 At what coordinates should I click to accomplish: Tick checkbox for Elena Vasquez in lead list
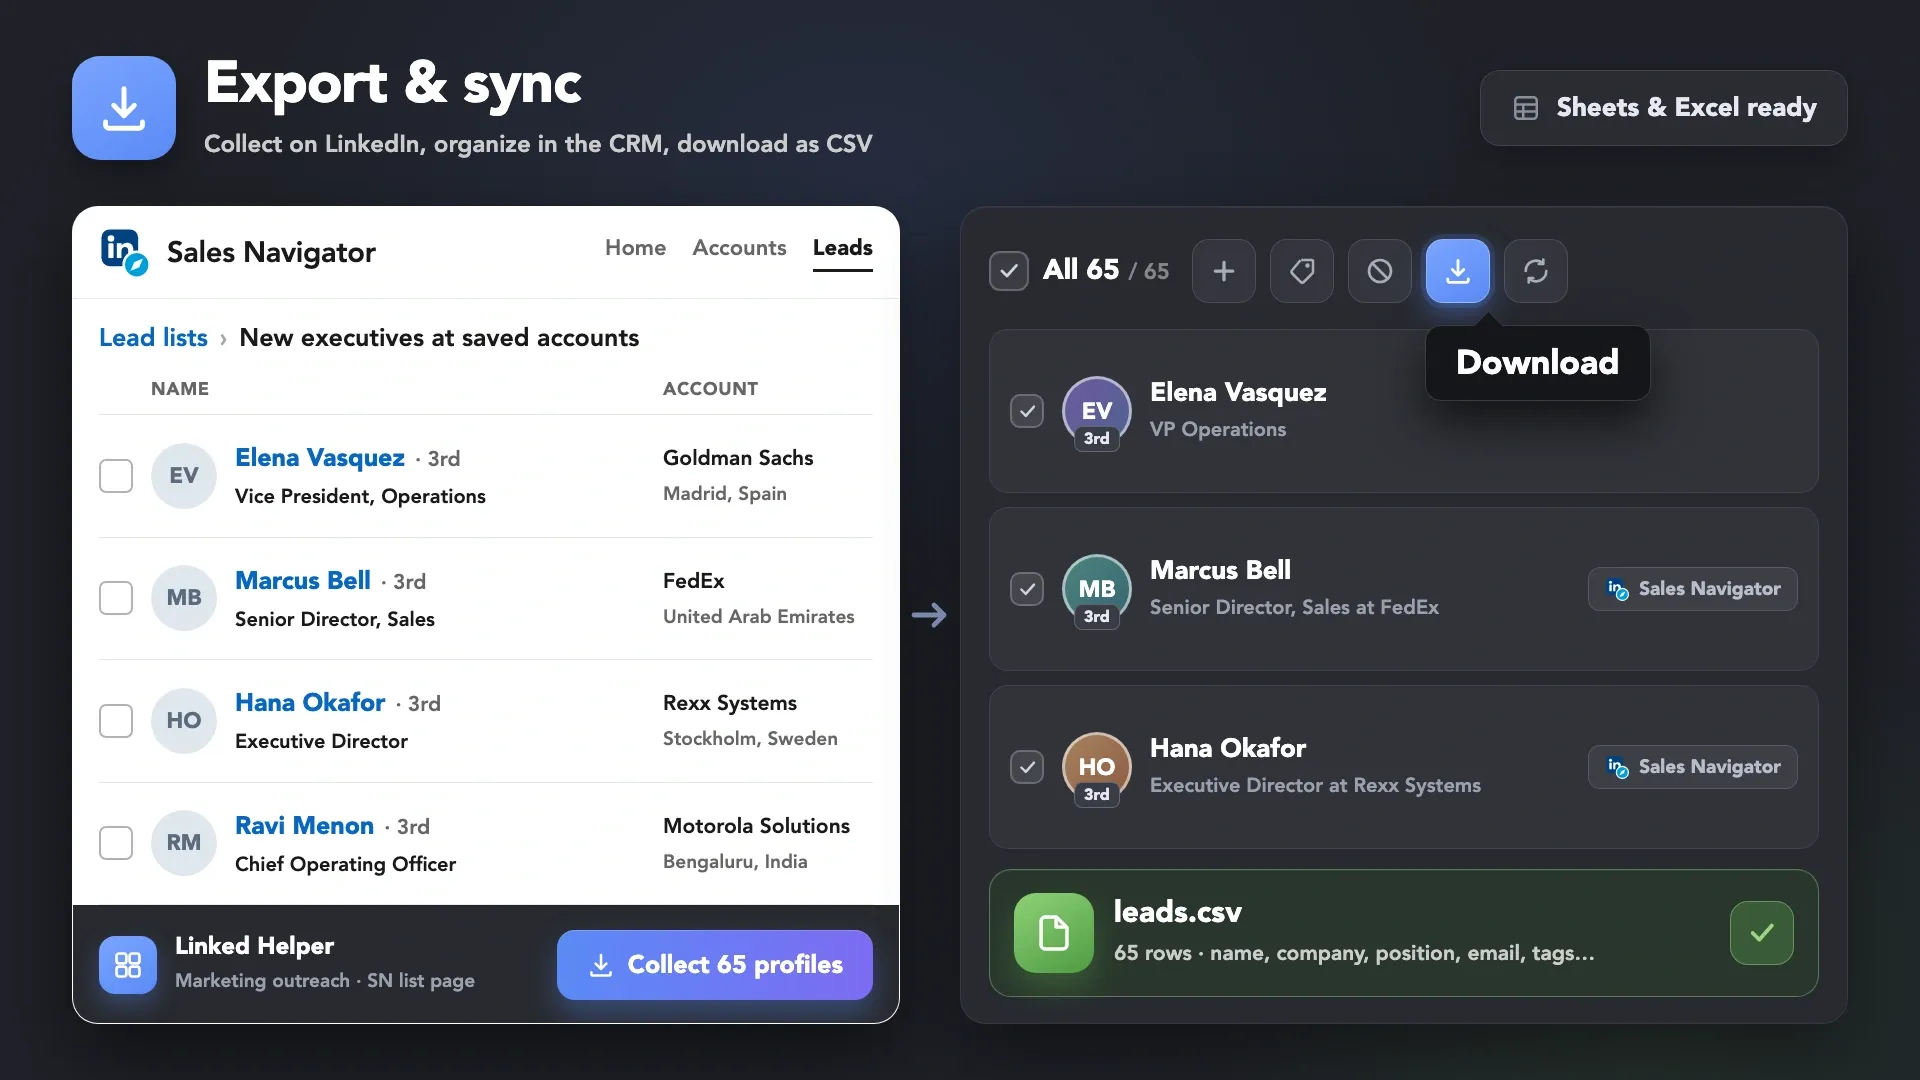click(116, 476)
